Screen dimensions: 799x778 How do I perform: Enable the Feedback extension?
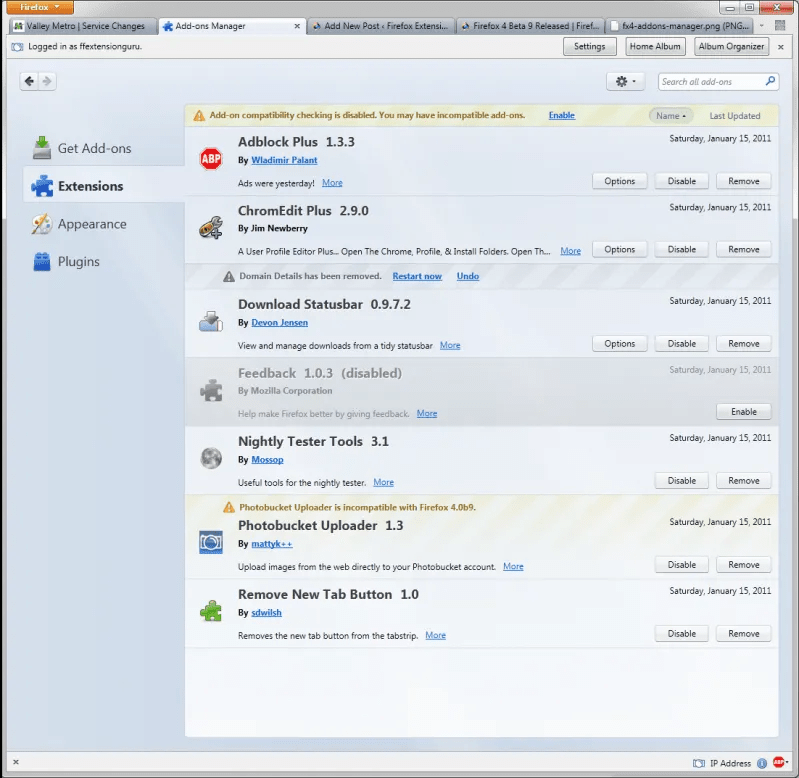tap(743, 412)
